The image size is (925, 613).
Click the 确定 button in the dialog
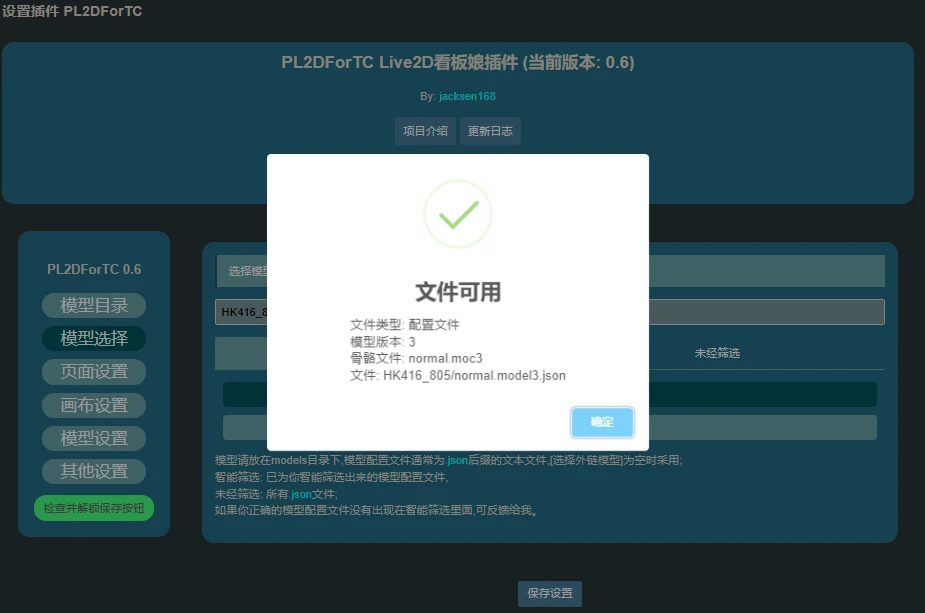tap(602, 422)
